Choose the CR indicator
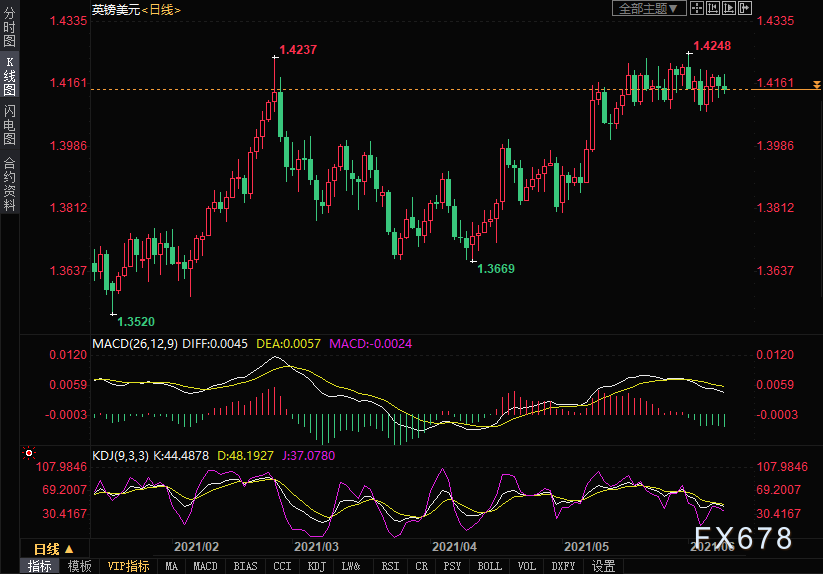This screenshot has height=574, width=823. 421,567
